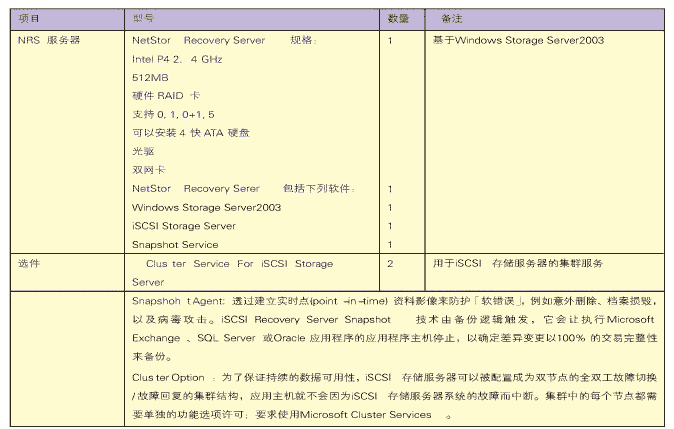The height and width of the screenshot is (429, 674).
Task: Select the Snapshot Service entry
Action: pos(174,244)
